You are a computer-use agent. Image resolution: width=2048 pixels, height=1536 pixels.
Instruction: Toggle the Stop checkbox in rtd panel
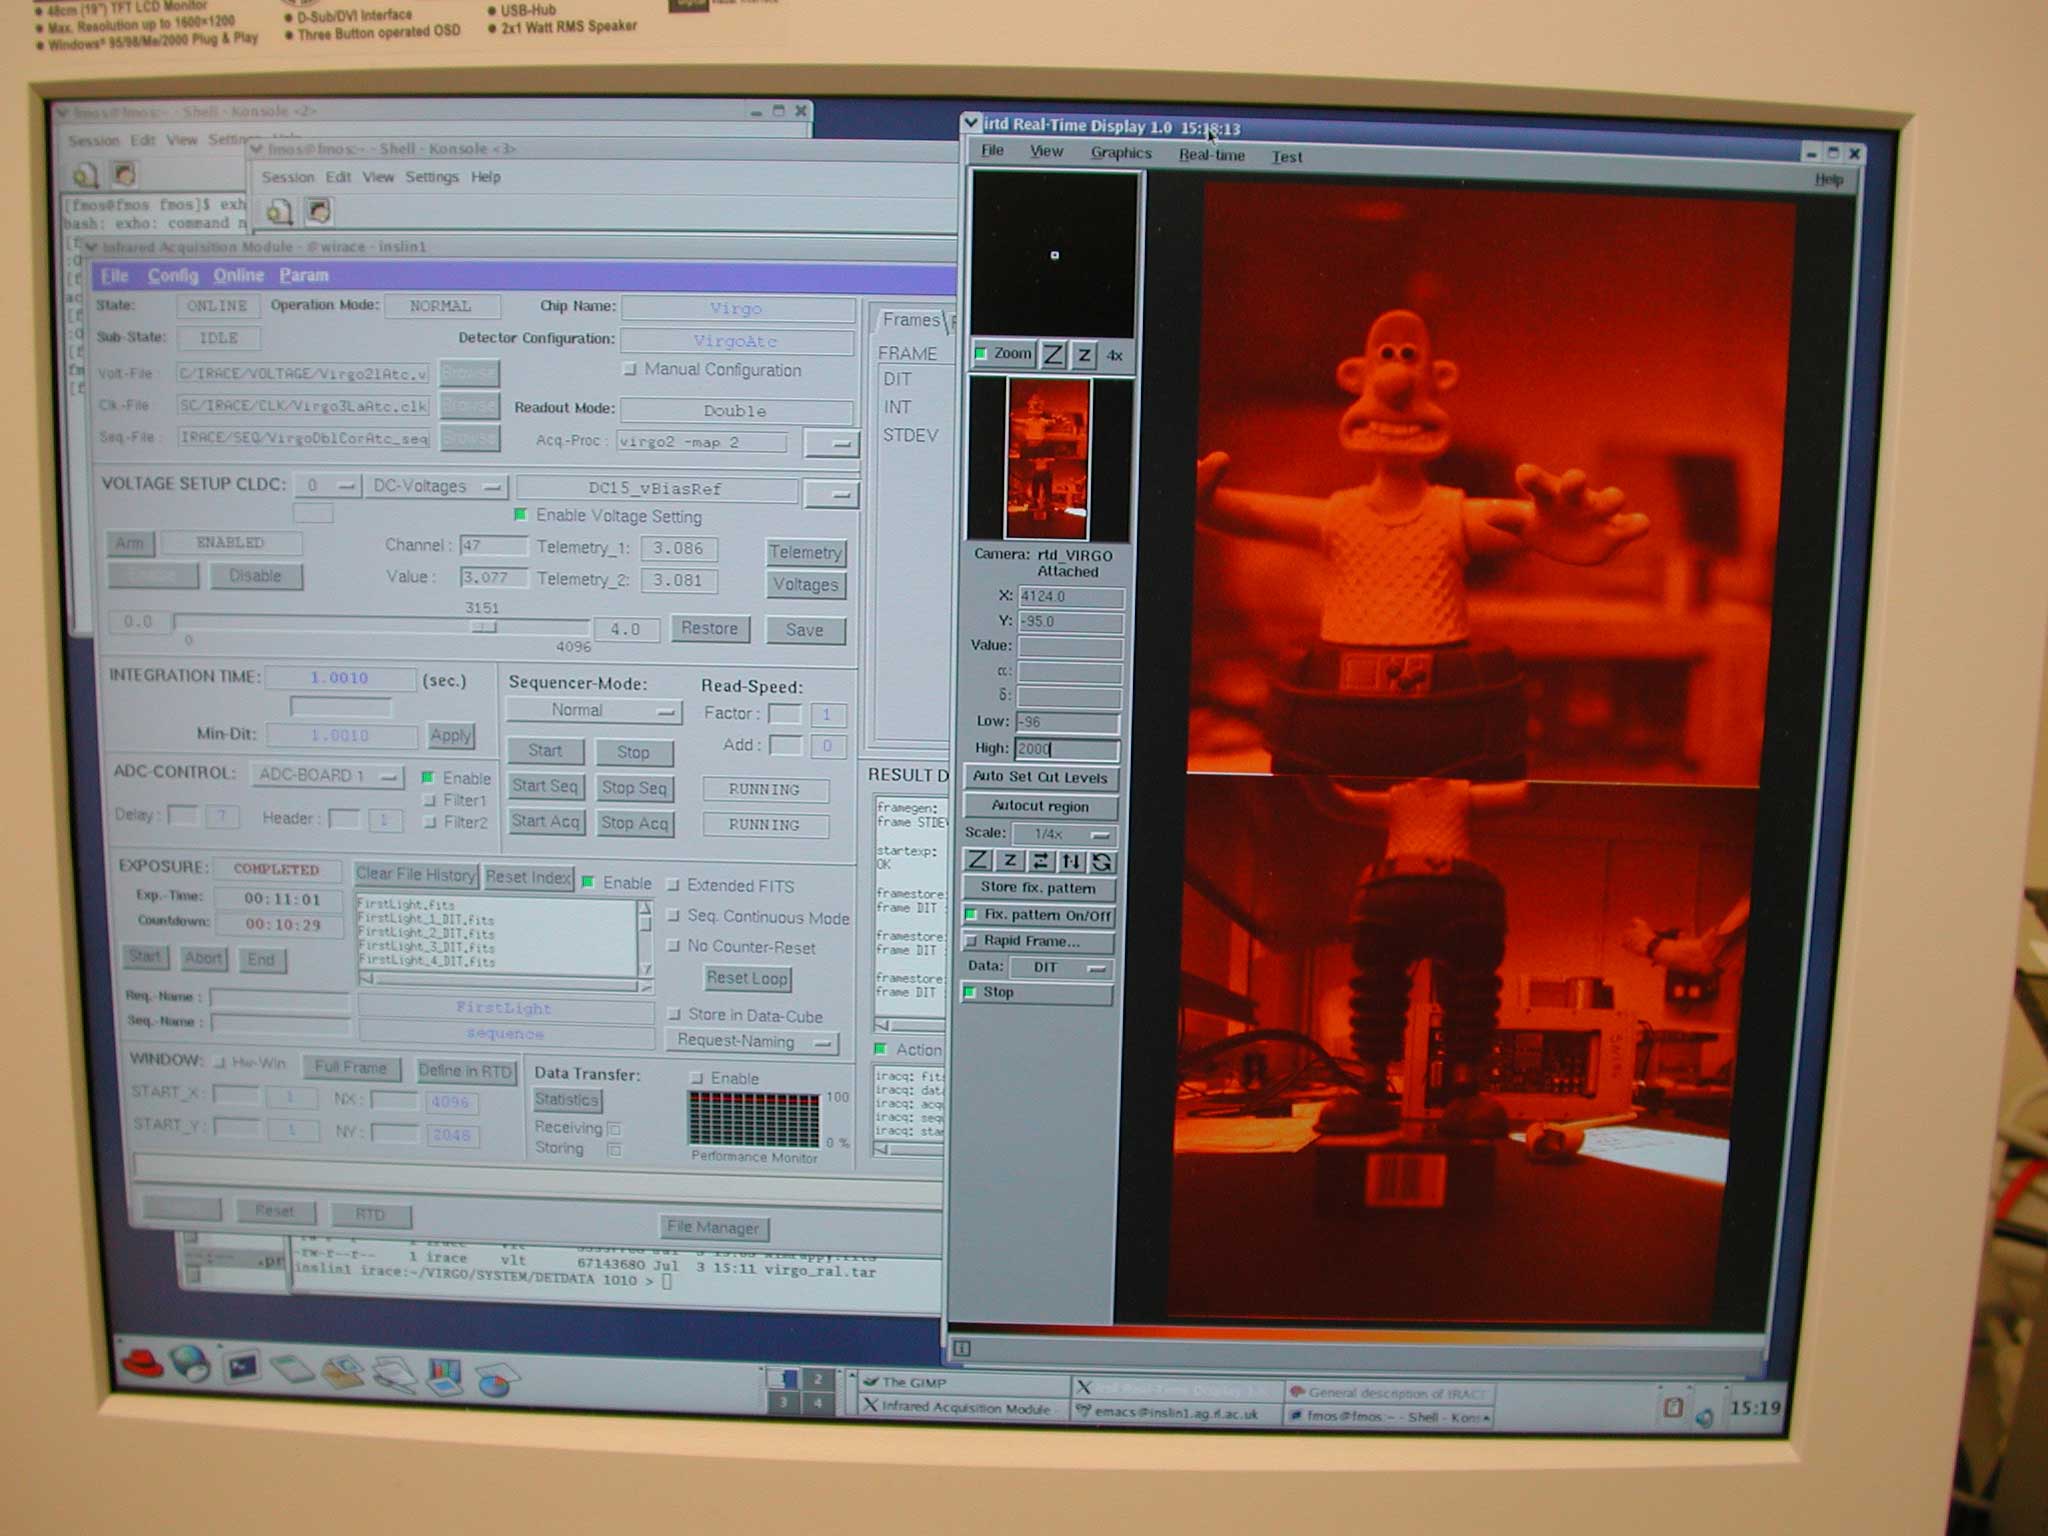tap(970, 992)
